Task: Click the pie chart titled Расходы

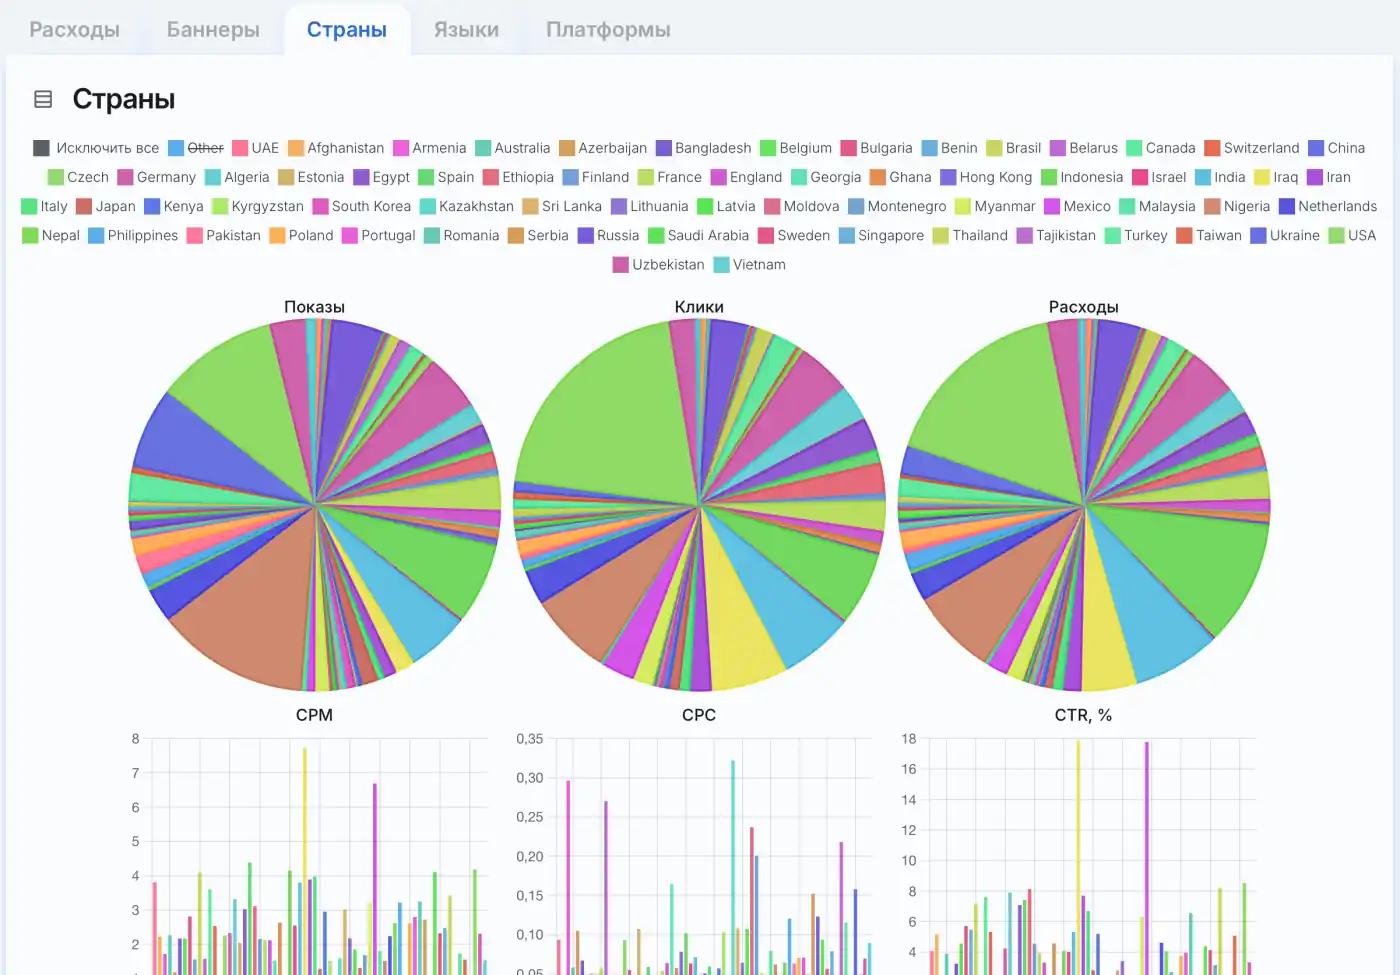Action: click(1084, 505)
